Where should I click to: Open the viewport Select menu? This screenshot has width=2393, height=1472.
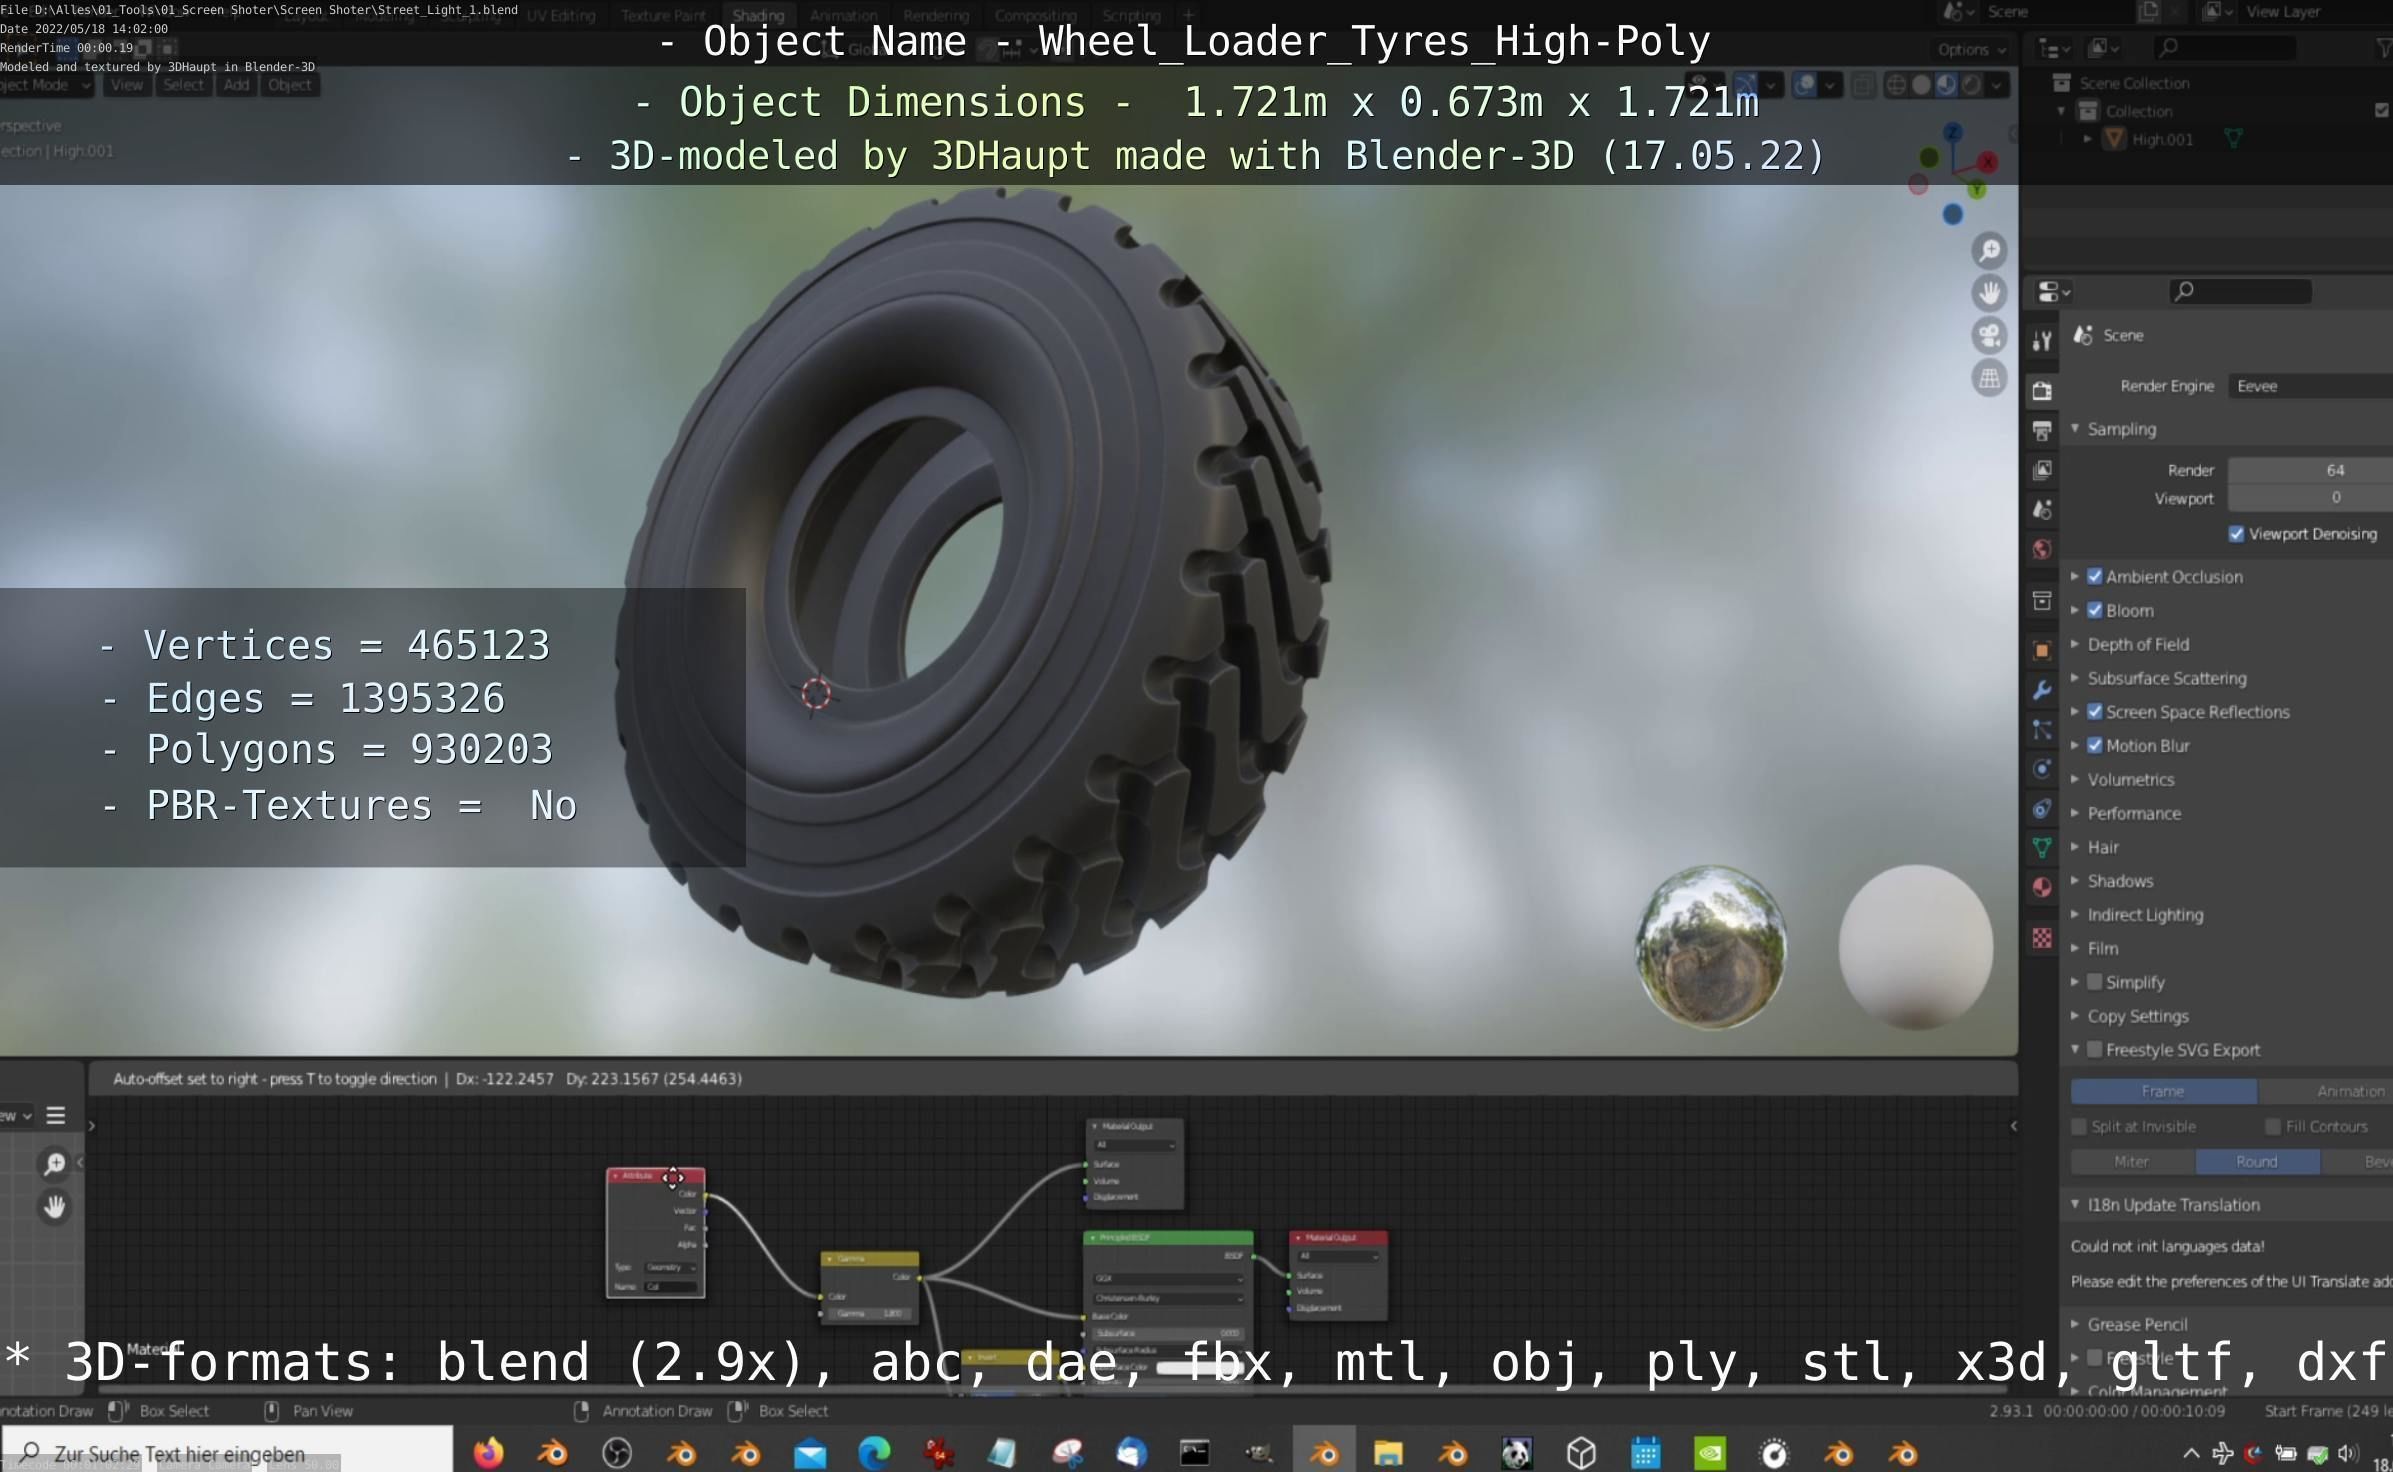[x=183, y=85]
